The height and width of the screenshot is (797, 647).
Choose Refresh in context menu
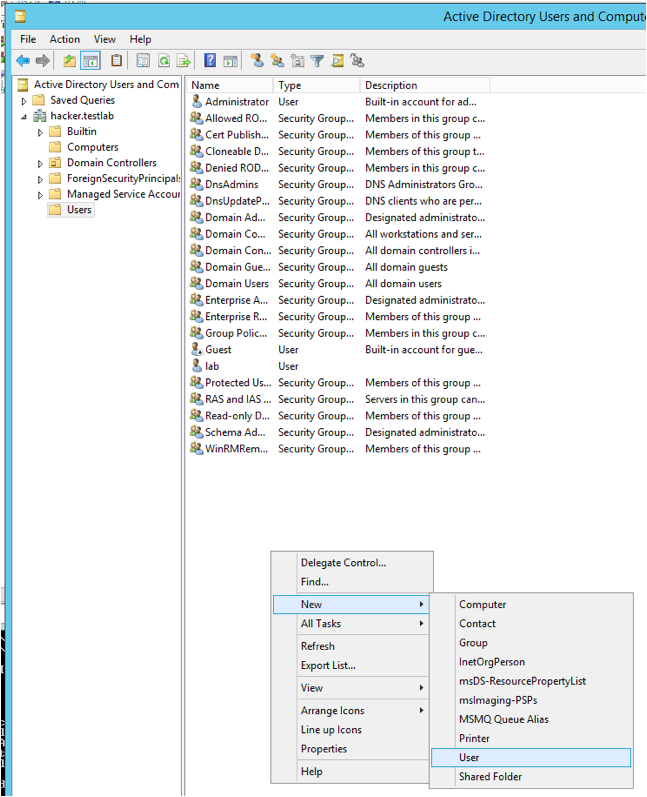tap(351, 646)
